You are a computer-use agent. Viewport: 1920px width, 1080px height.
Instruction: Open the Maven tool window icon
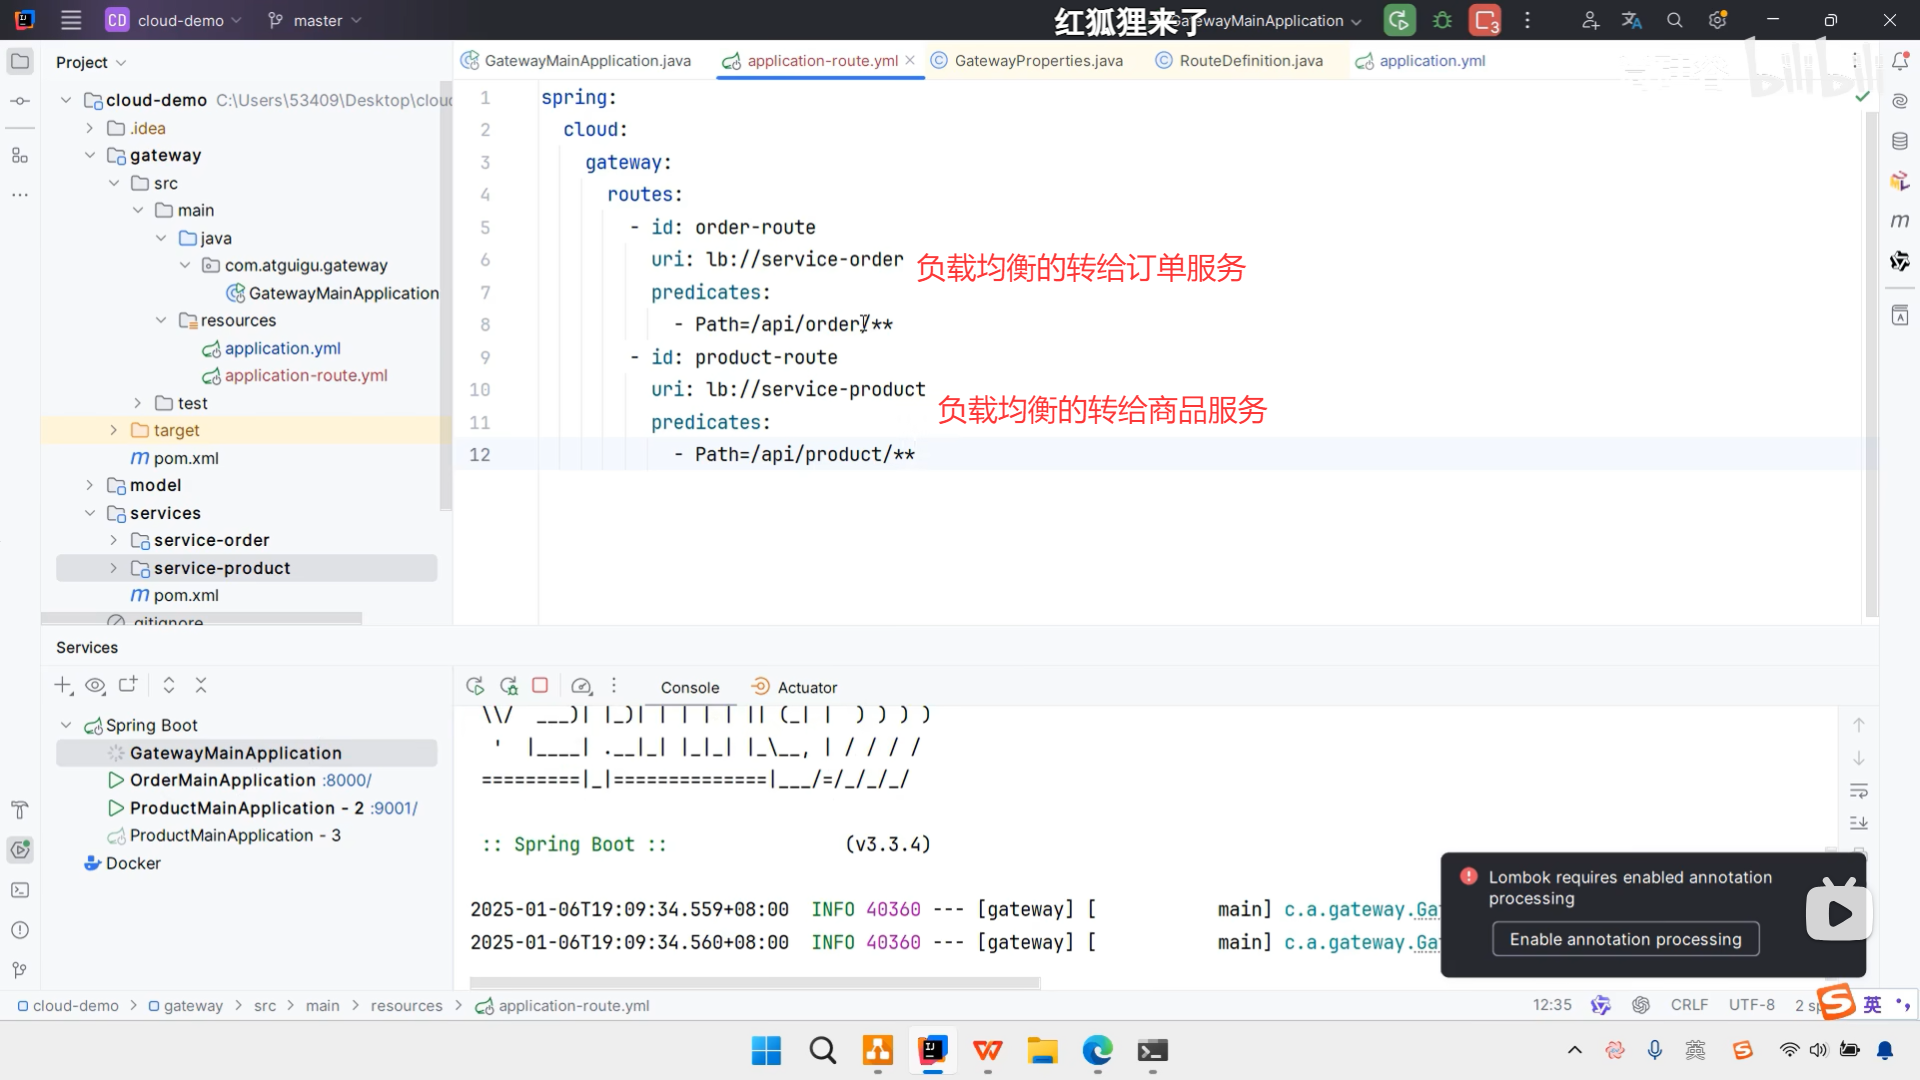pyautogui.click(x=1900, y=220)
